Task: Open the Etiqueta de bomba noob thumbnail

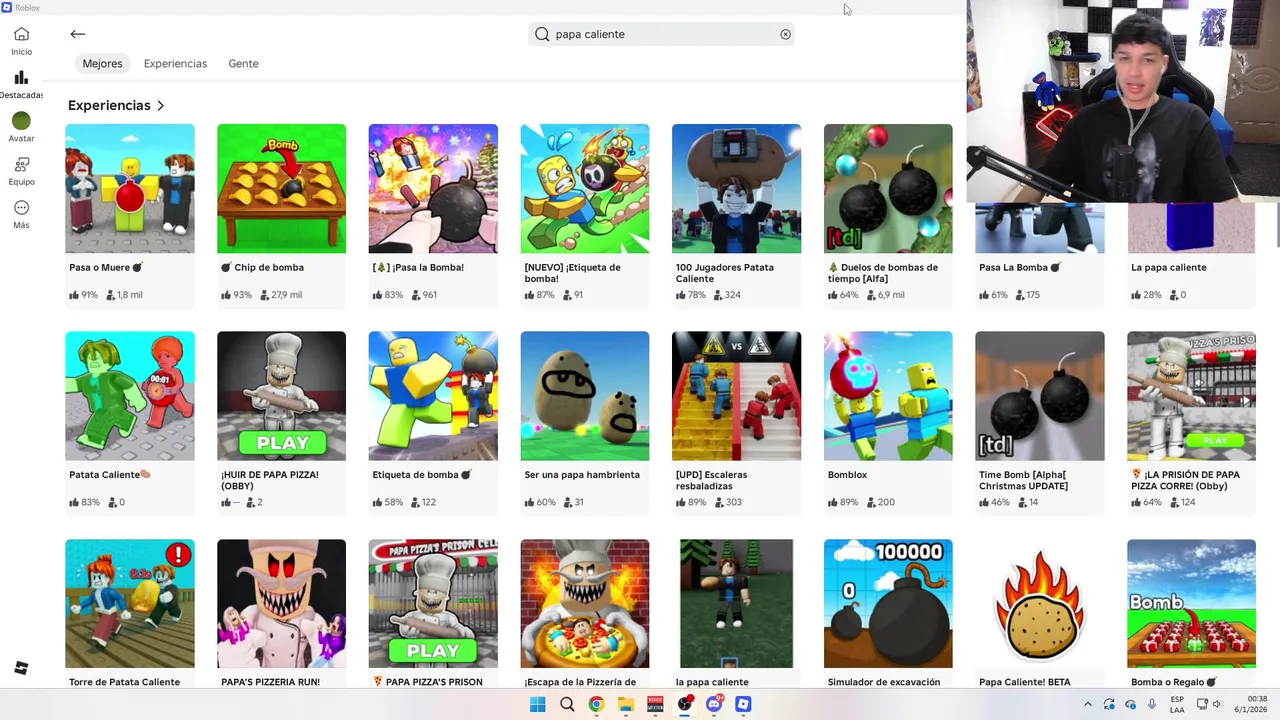Action: coord(433,396)
